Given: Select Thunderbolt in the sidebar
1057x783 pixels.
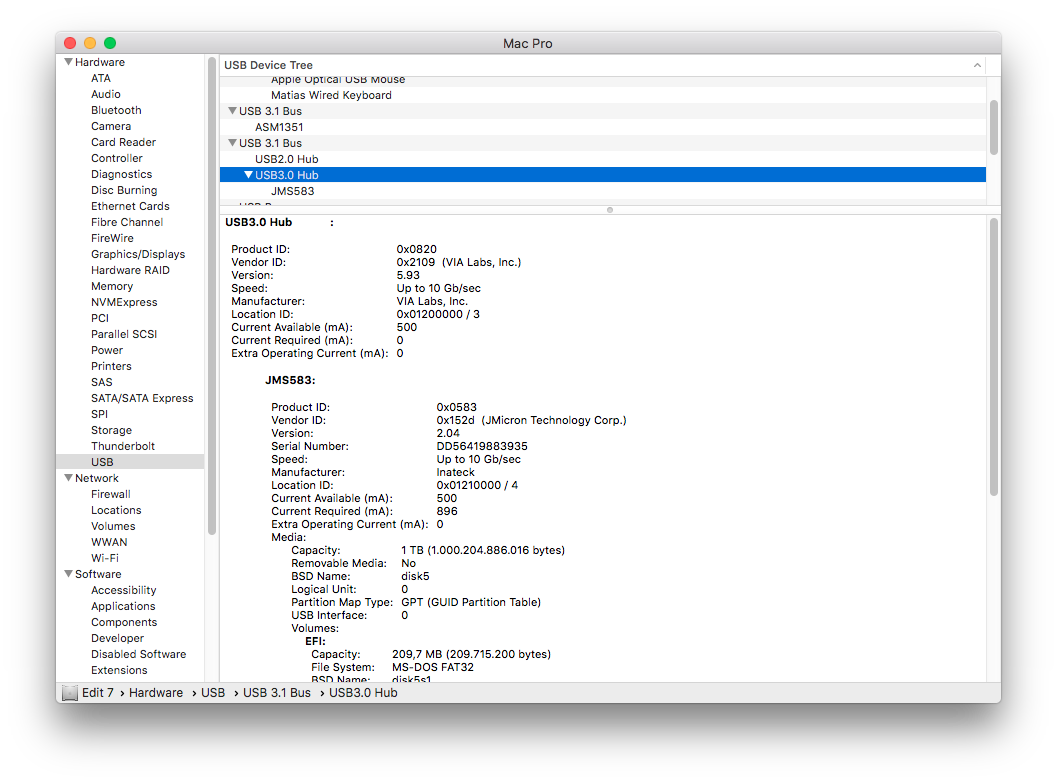Looking at the screenshot, I should pyautogui.click(x=123, y=446).
